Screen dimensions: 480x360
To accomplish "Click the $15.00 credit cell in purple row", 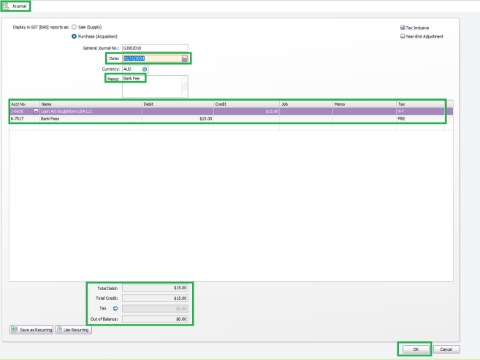I will (x=246, y=111).
